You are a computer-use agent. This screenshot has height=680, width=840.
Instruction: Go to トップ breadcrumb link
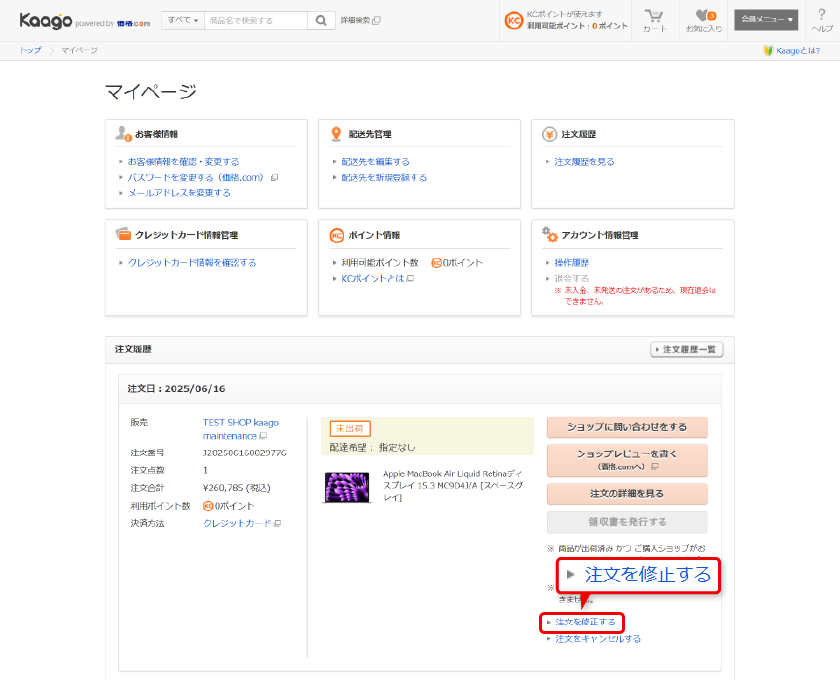click(31, 50)
